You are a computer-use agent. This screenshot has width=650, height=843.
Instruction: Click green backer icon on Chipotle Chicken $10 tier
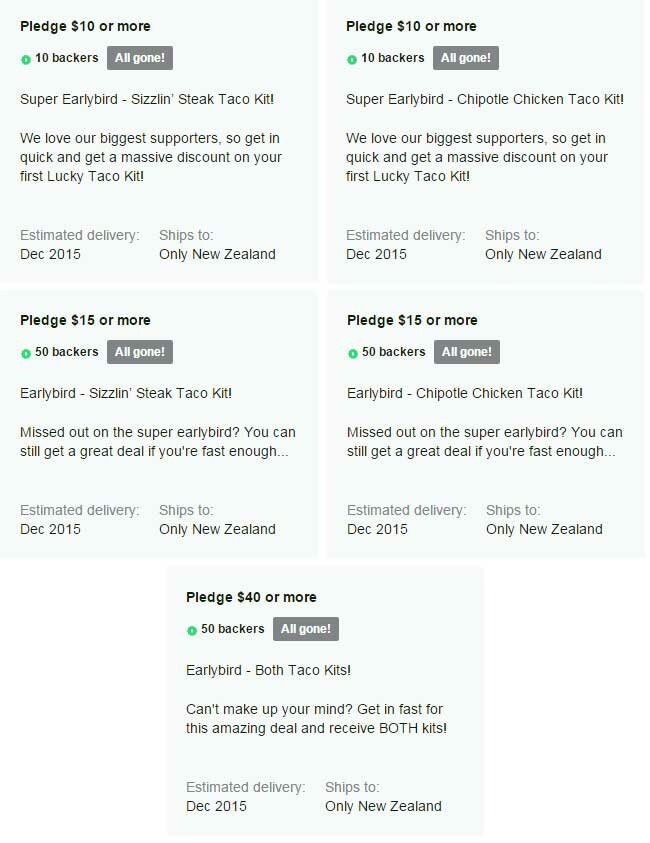(x=352, y=59)
